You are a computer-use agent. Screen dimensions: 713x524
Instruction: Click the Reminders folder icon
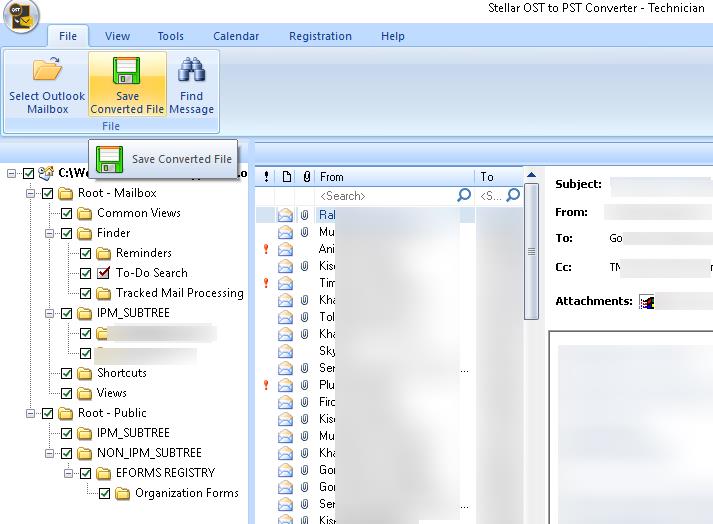click(104, 253)
